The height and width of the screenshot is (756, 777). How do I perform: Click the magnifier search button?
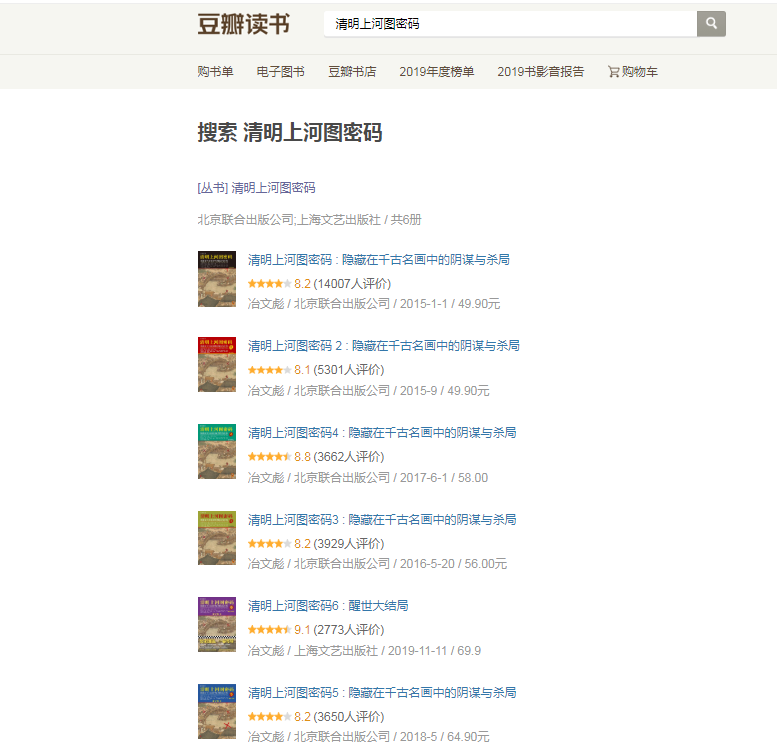711,24
